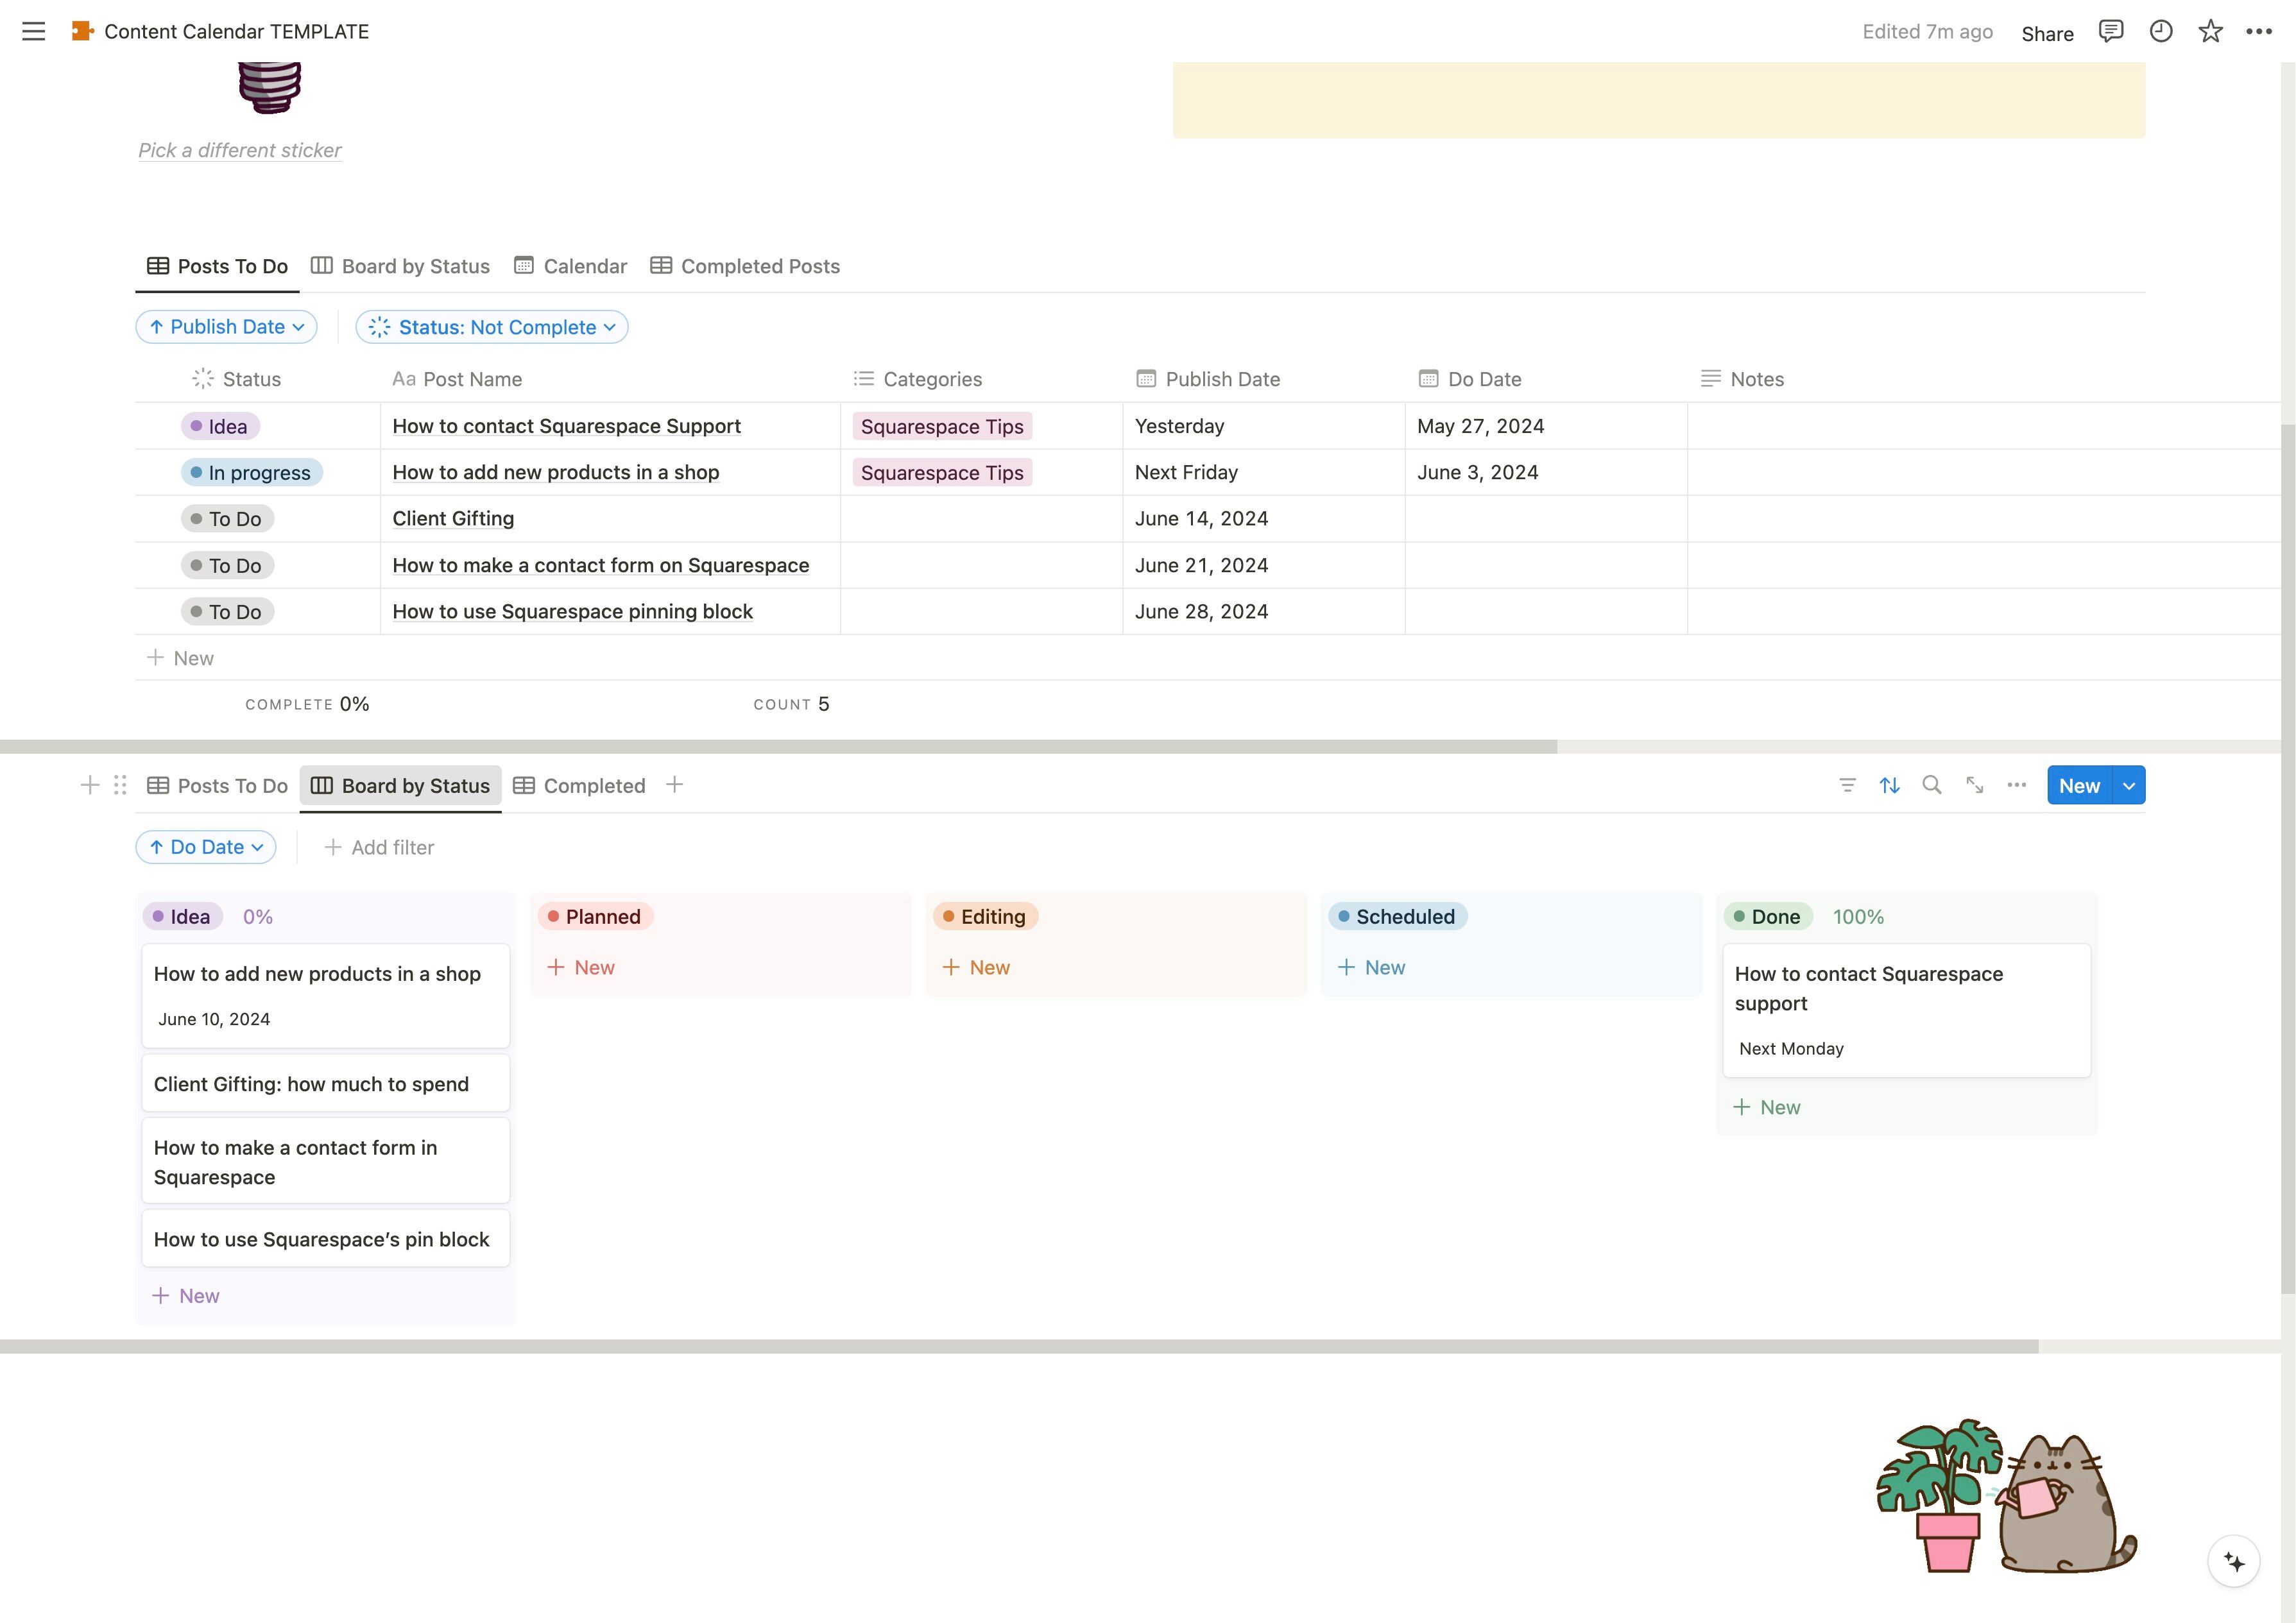The image size is (2296, 1623).
Task: Star this page as favorite
Action: click(x=2210, y=31)
